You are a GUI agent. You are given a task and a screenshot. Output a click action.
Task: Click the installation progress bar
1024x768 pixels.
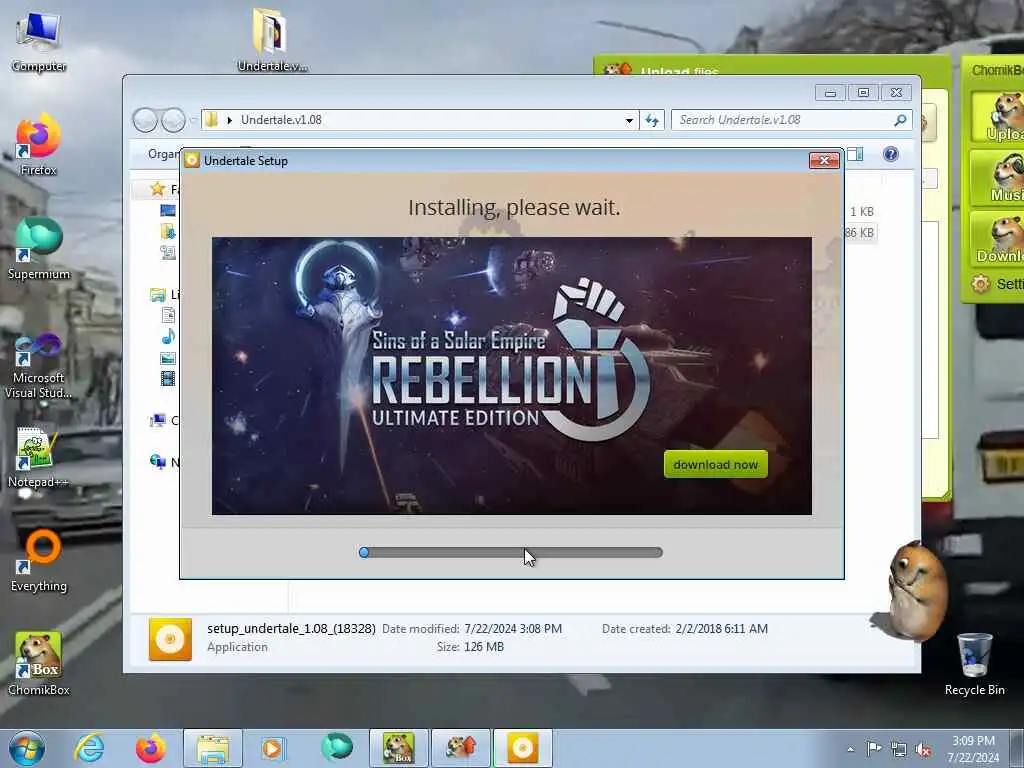click(511, 552)
